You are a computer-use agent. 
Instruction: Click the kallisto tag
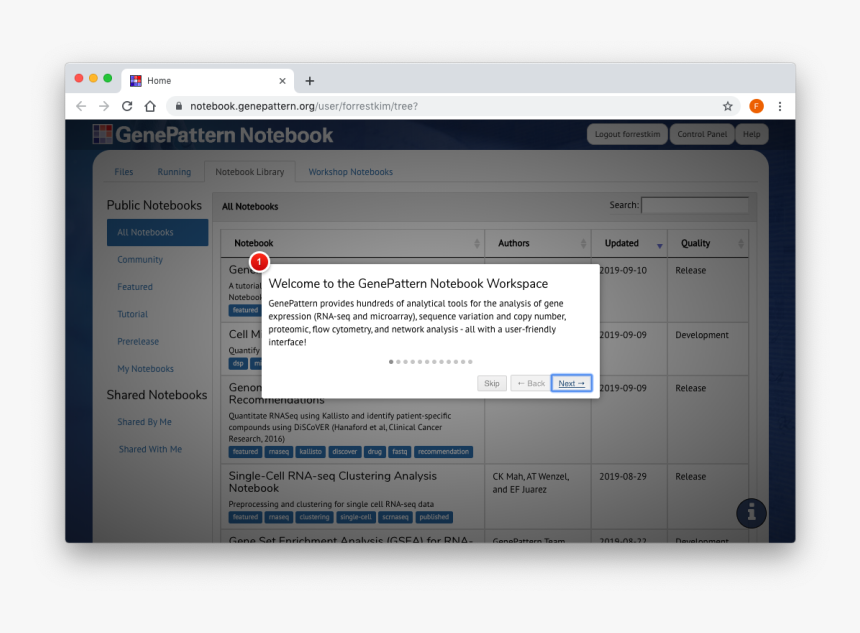[310, 452]
